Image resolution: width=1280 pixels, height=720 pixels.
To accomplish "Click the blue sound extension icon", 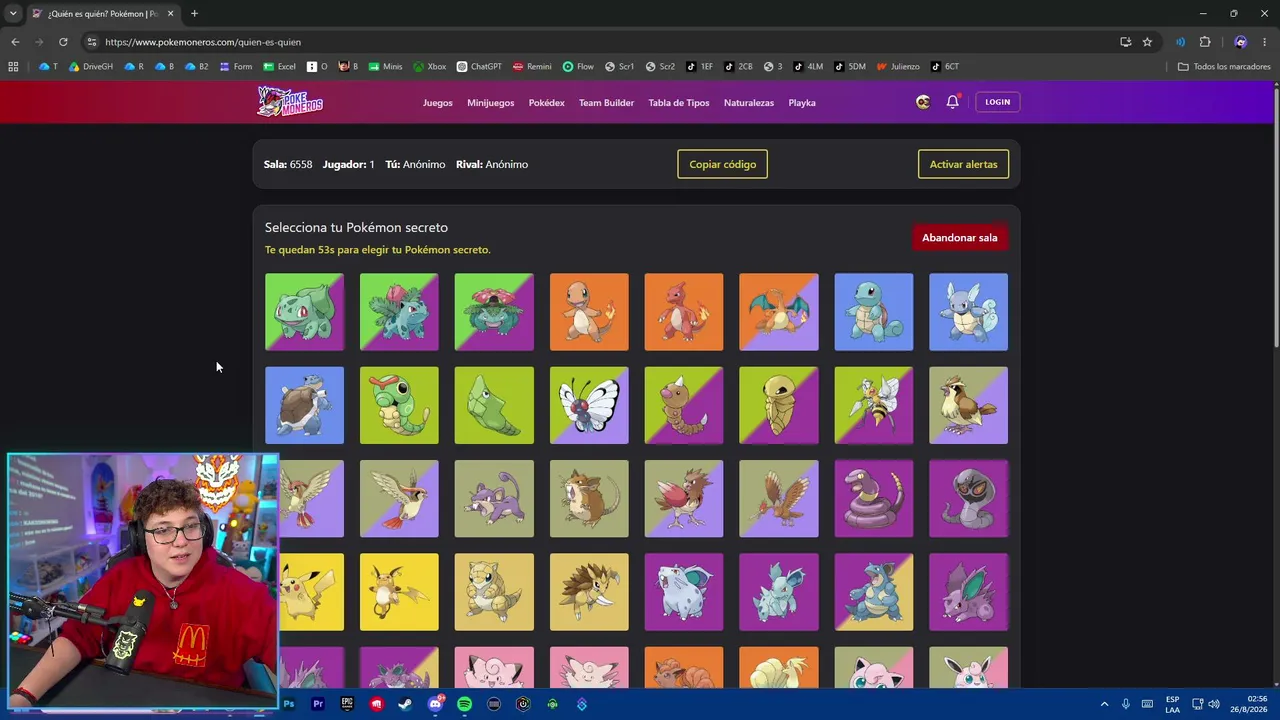I will tap(1181, 42).
